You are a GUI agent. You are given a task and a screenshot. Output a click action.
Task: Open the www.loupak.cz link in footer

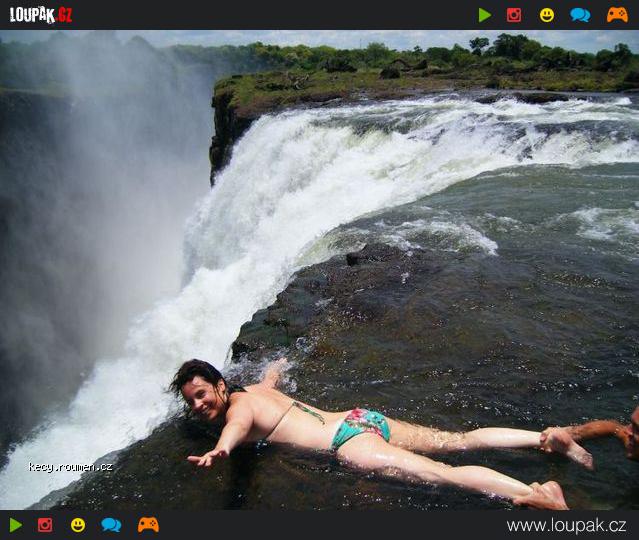tap(566, 525)
